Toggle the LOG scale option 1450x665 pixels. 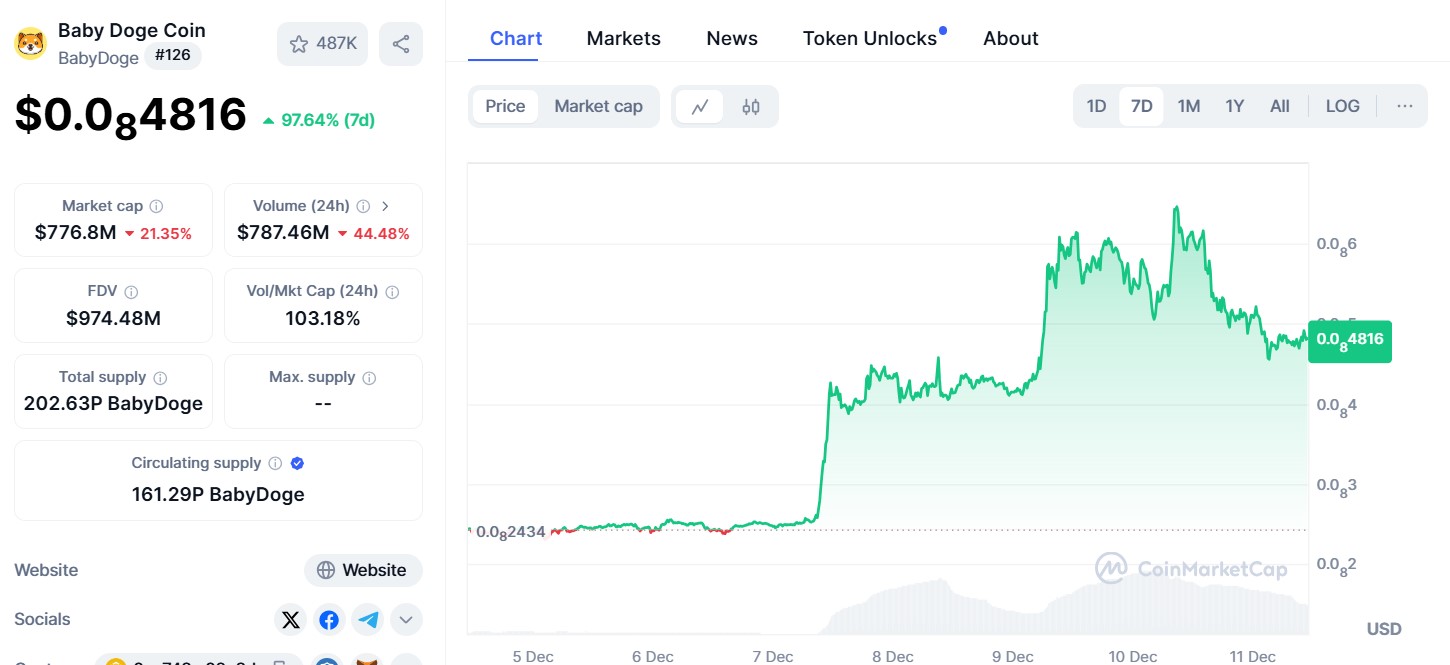click(1342, 106)
